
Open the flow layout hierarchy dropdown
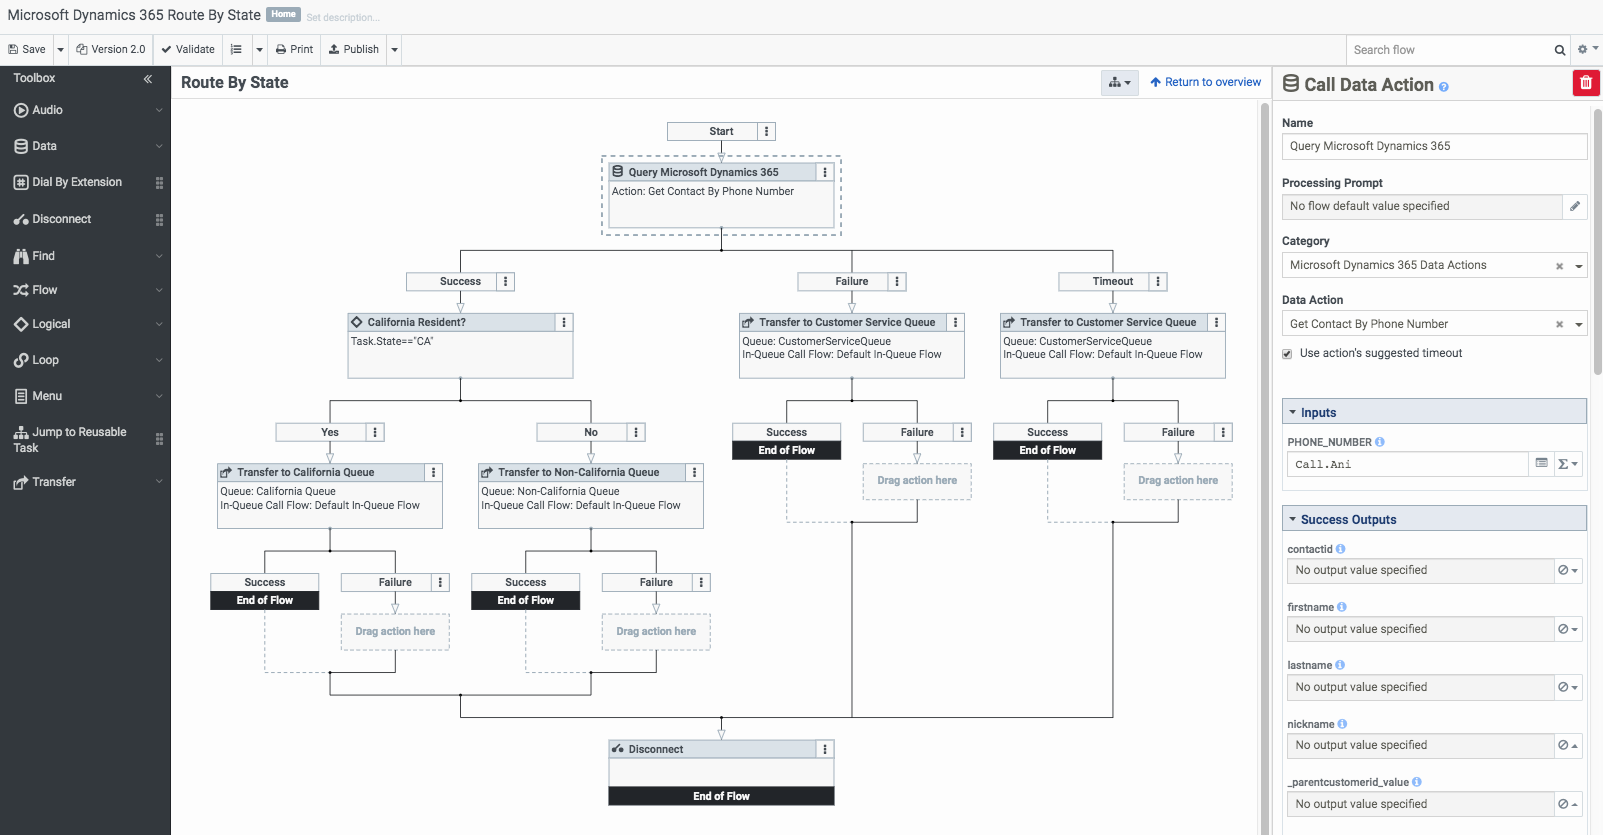click(x=1120, y=83)
